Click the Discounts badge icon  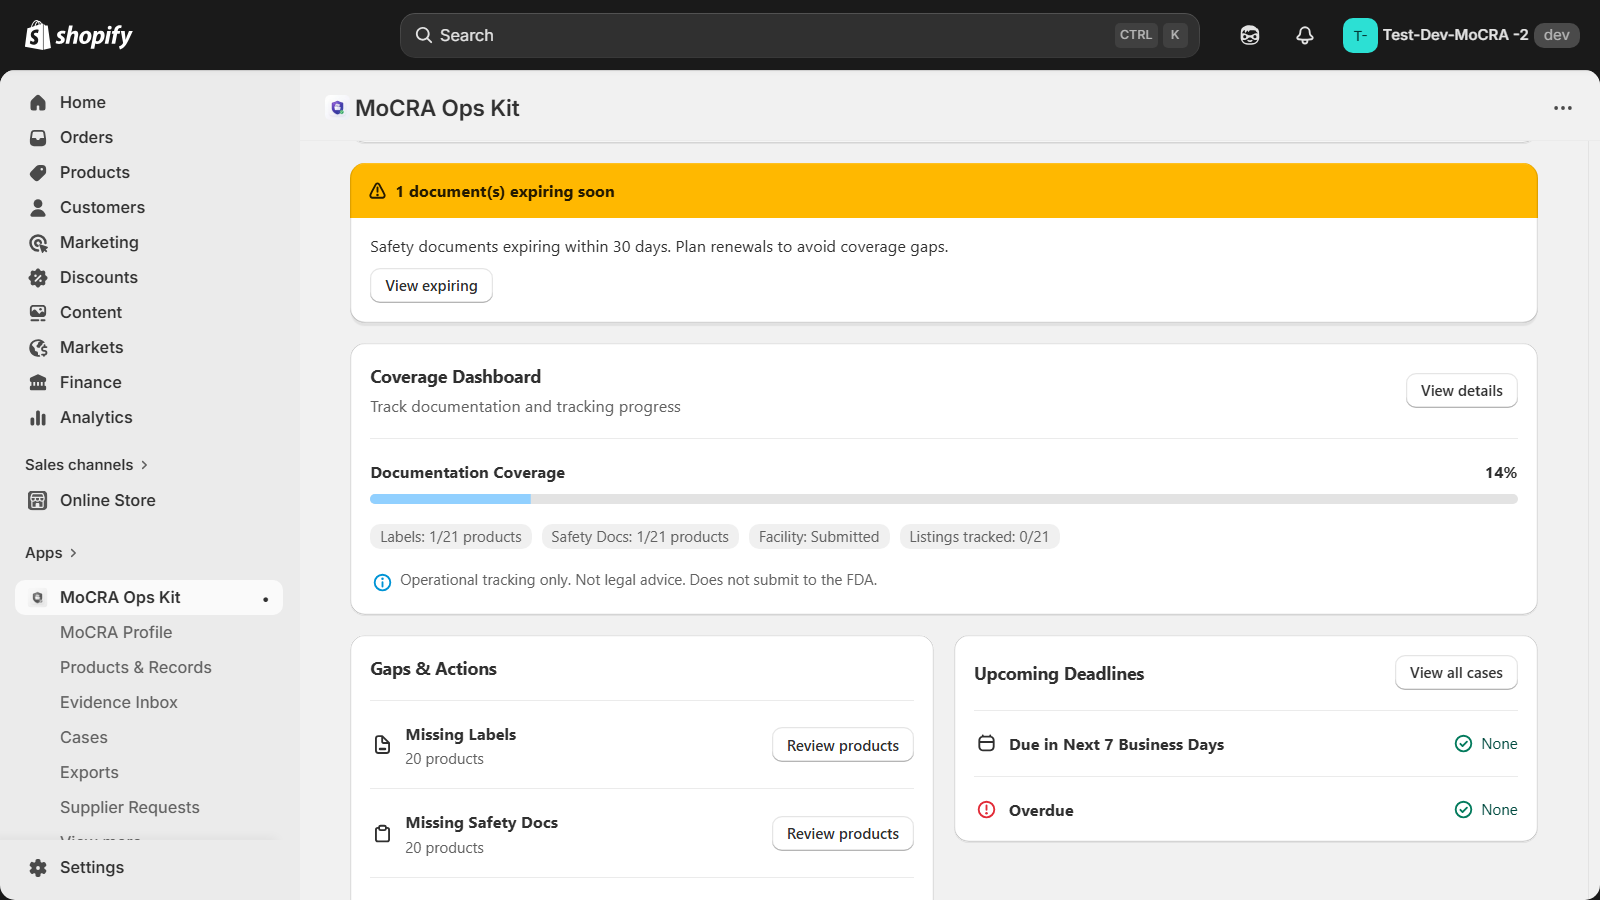coord(38,277)
